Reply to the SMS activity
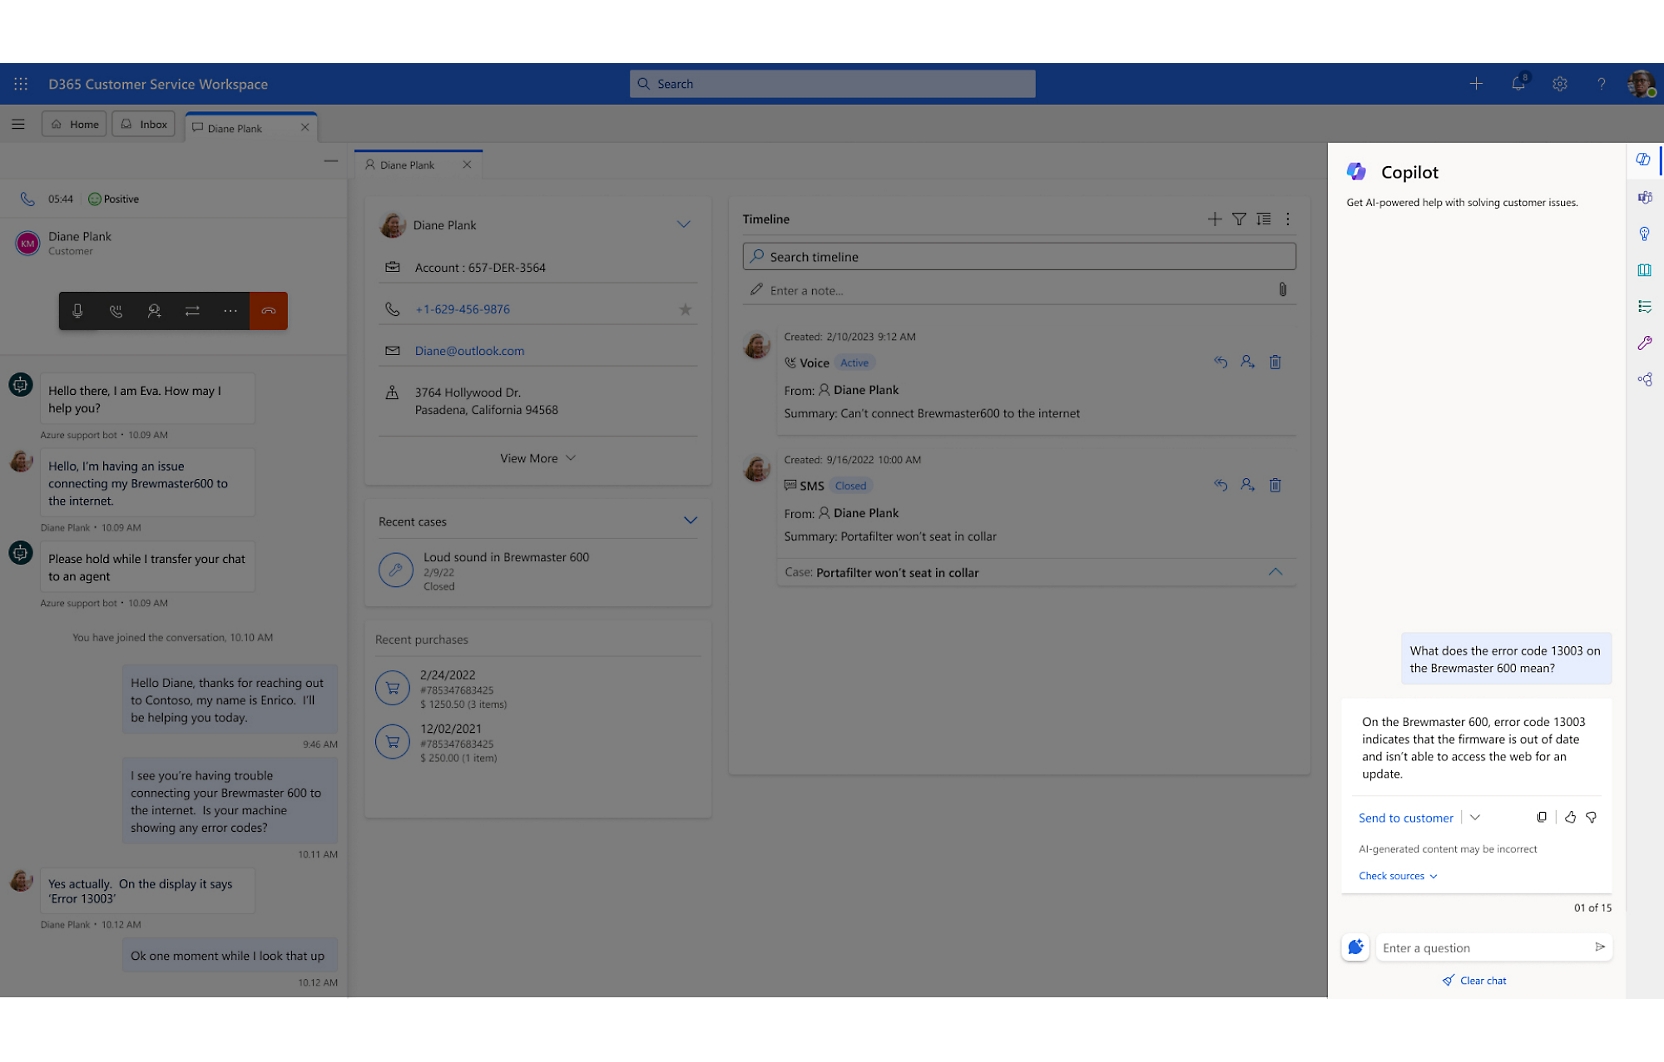1664x1062 pixels. click(1220, 485)
